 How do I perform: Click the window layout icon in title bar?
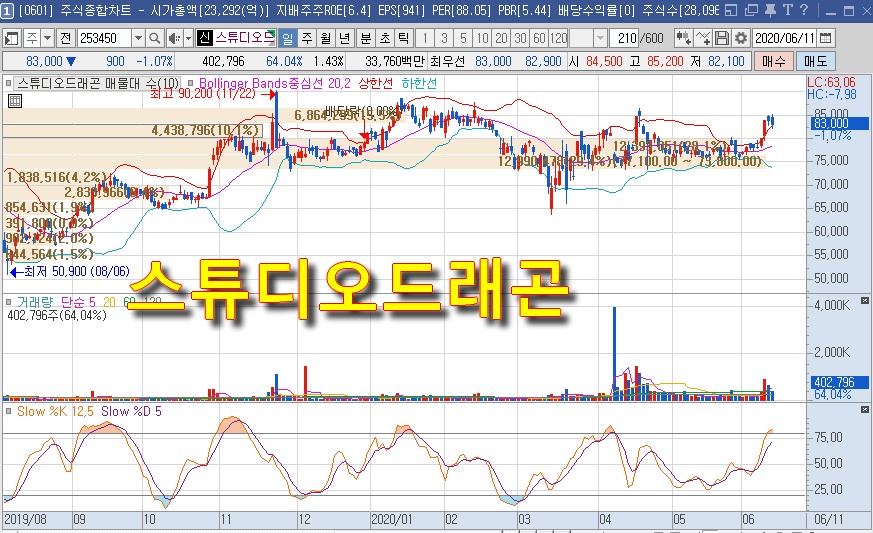732,10
